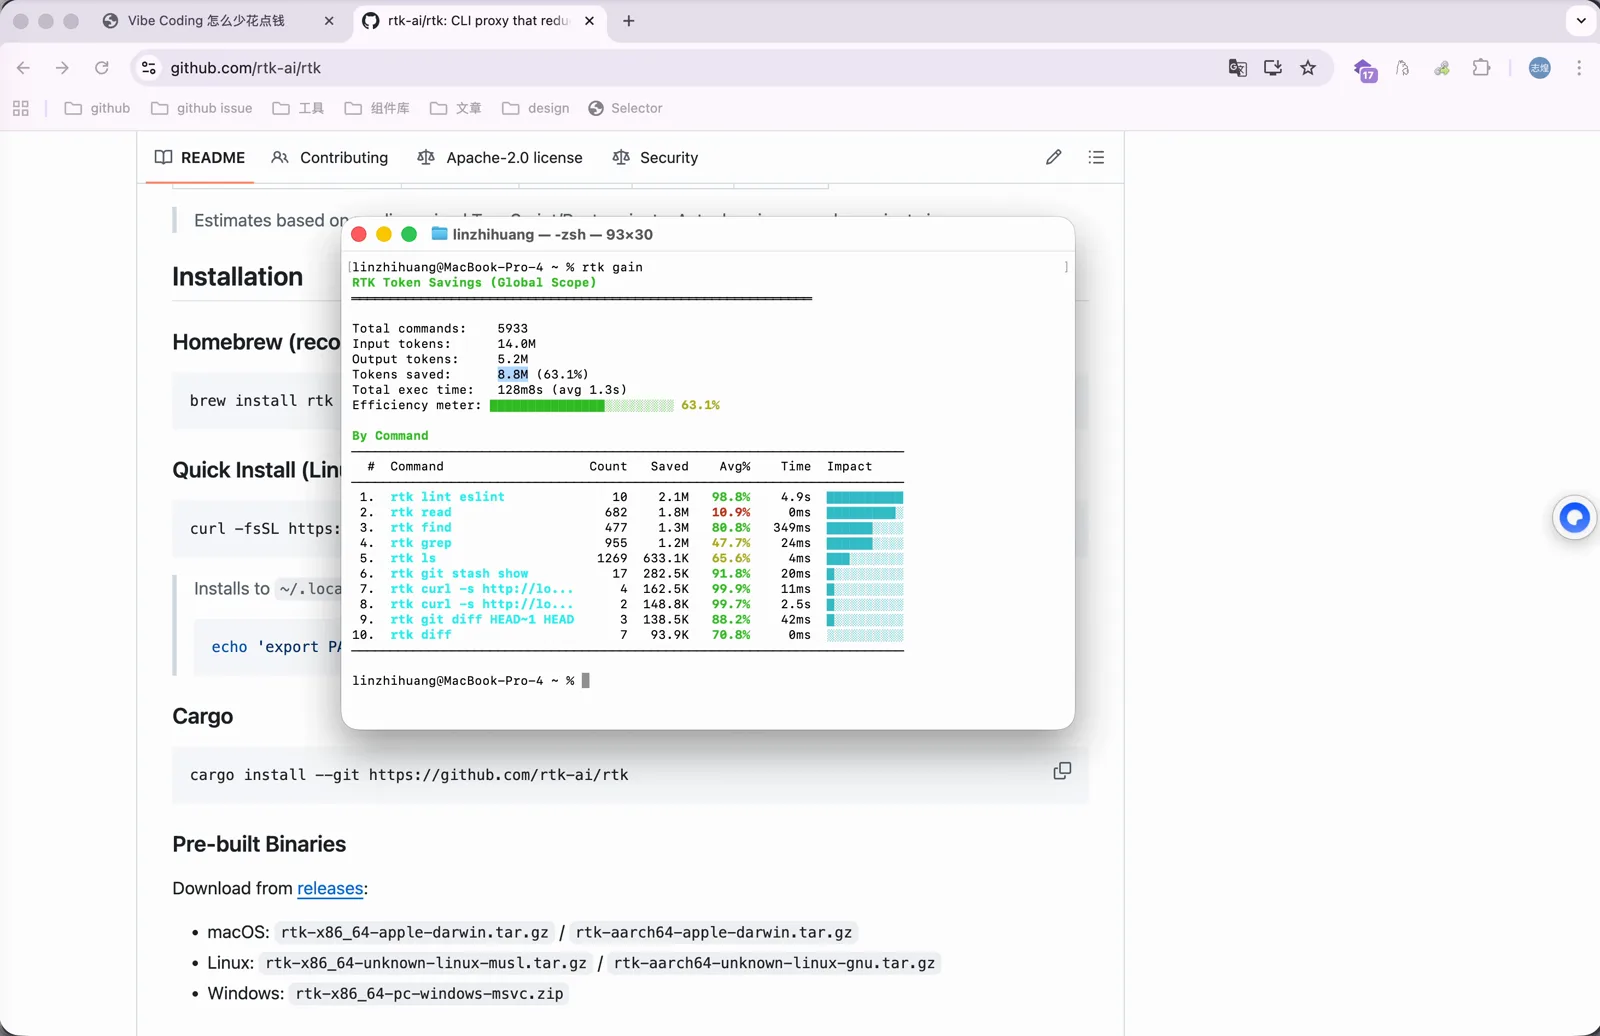Click the 'Installation' heading
The width and height of the screenshot is (1600, 1036).
[237, 277]
